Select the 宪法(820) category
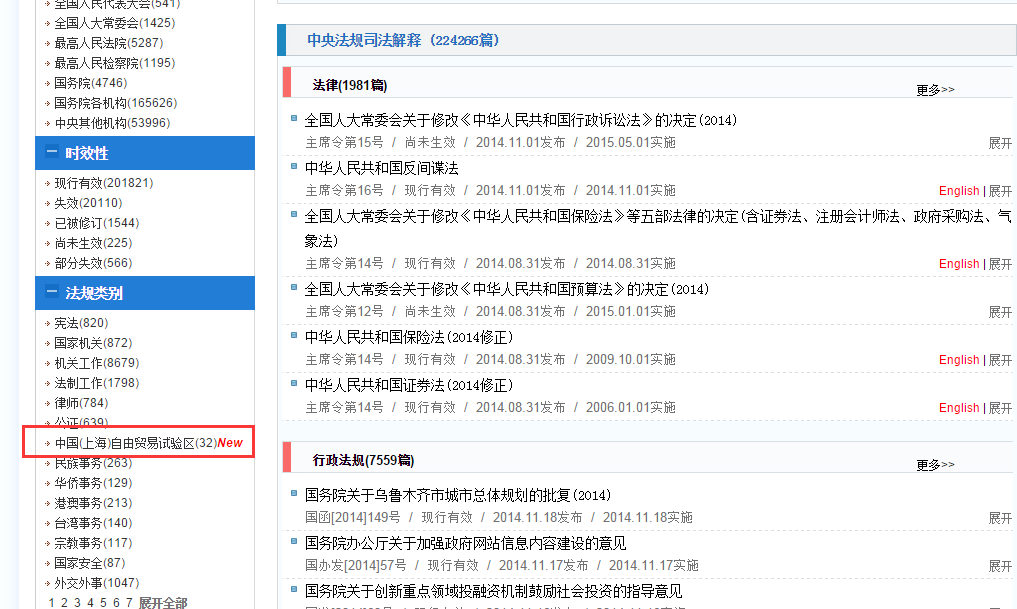 pyautogui.click(x=80, y=323)
